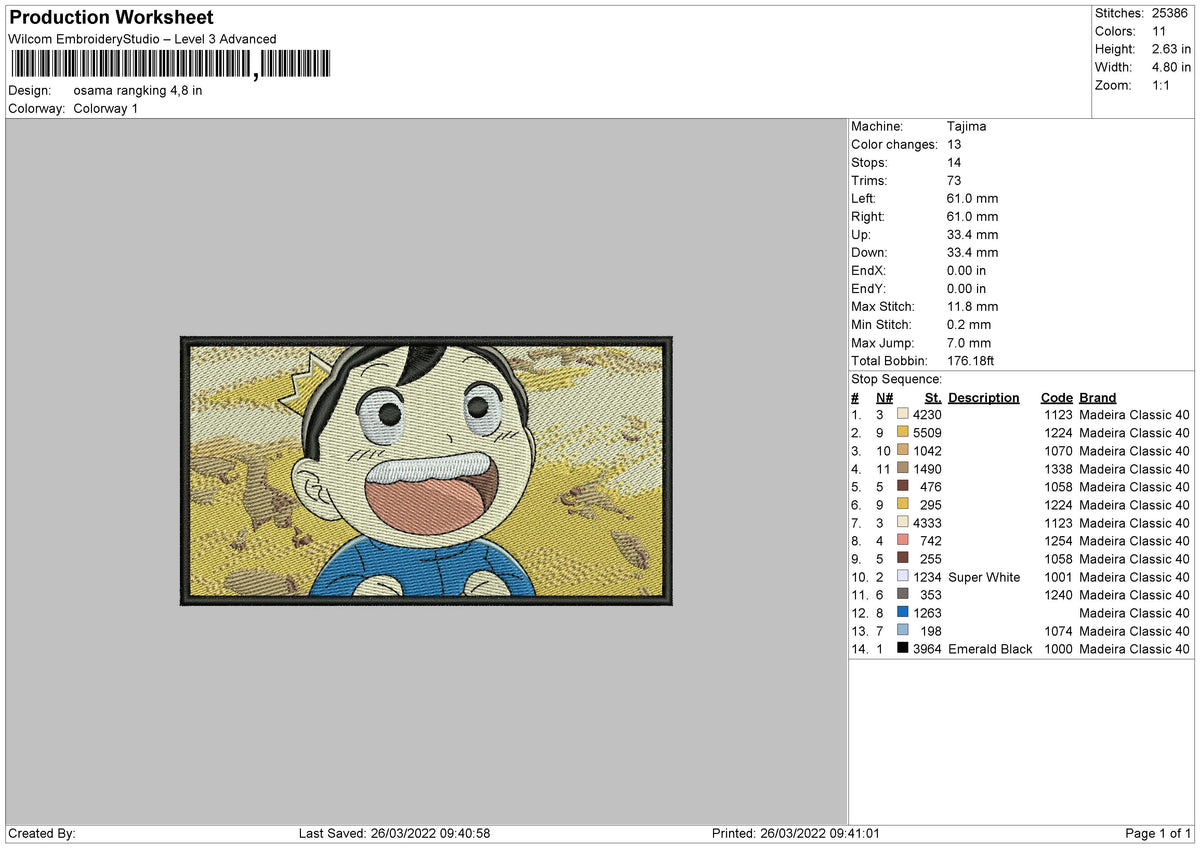Click the 'Brand' column header

tap(1098, 398)
